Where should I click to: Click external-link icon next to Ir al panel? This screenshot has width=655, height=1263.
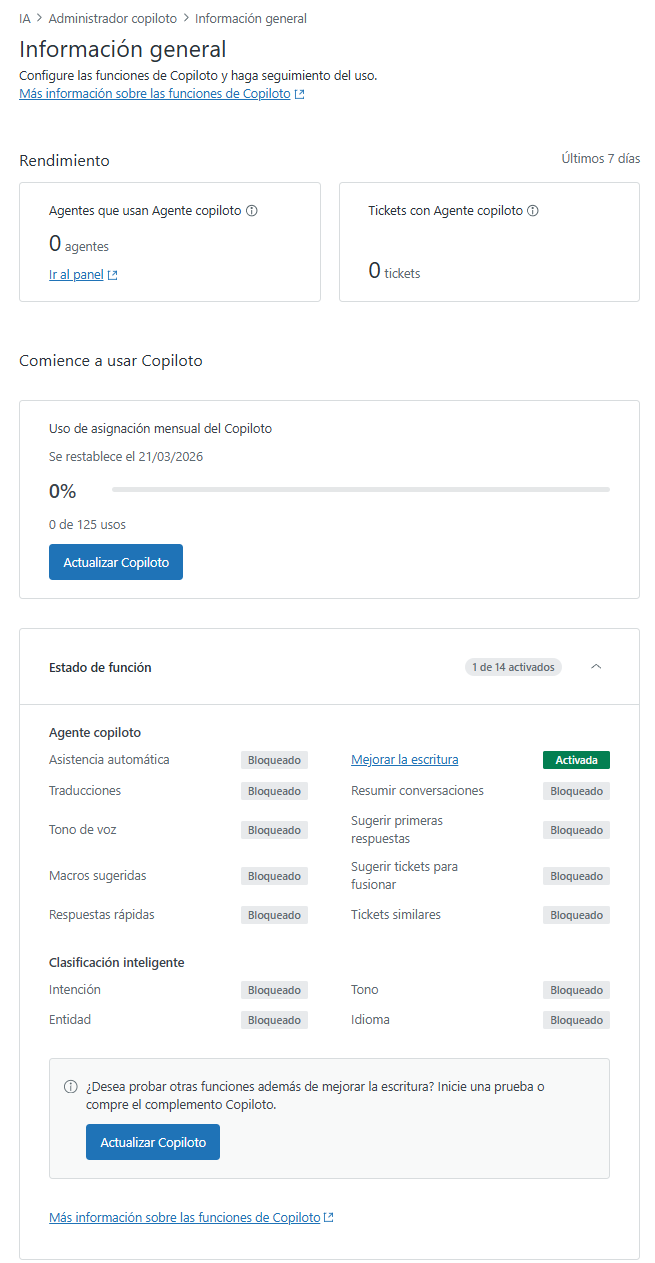click(x=113, y=275)
